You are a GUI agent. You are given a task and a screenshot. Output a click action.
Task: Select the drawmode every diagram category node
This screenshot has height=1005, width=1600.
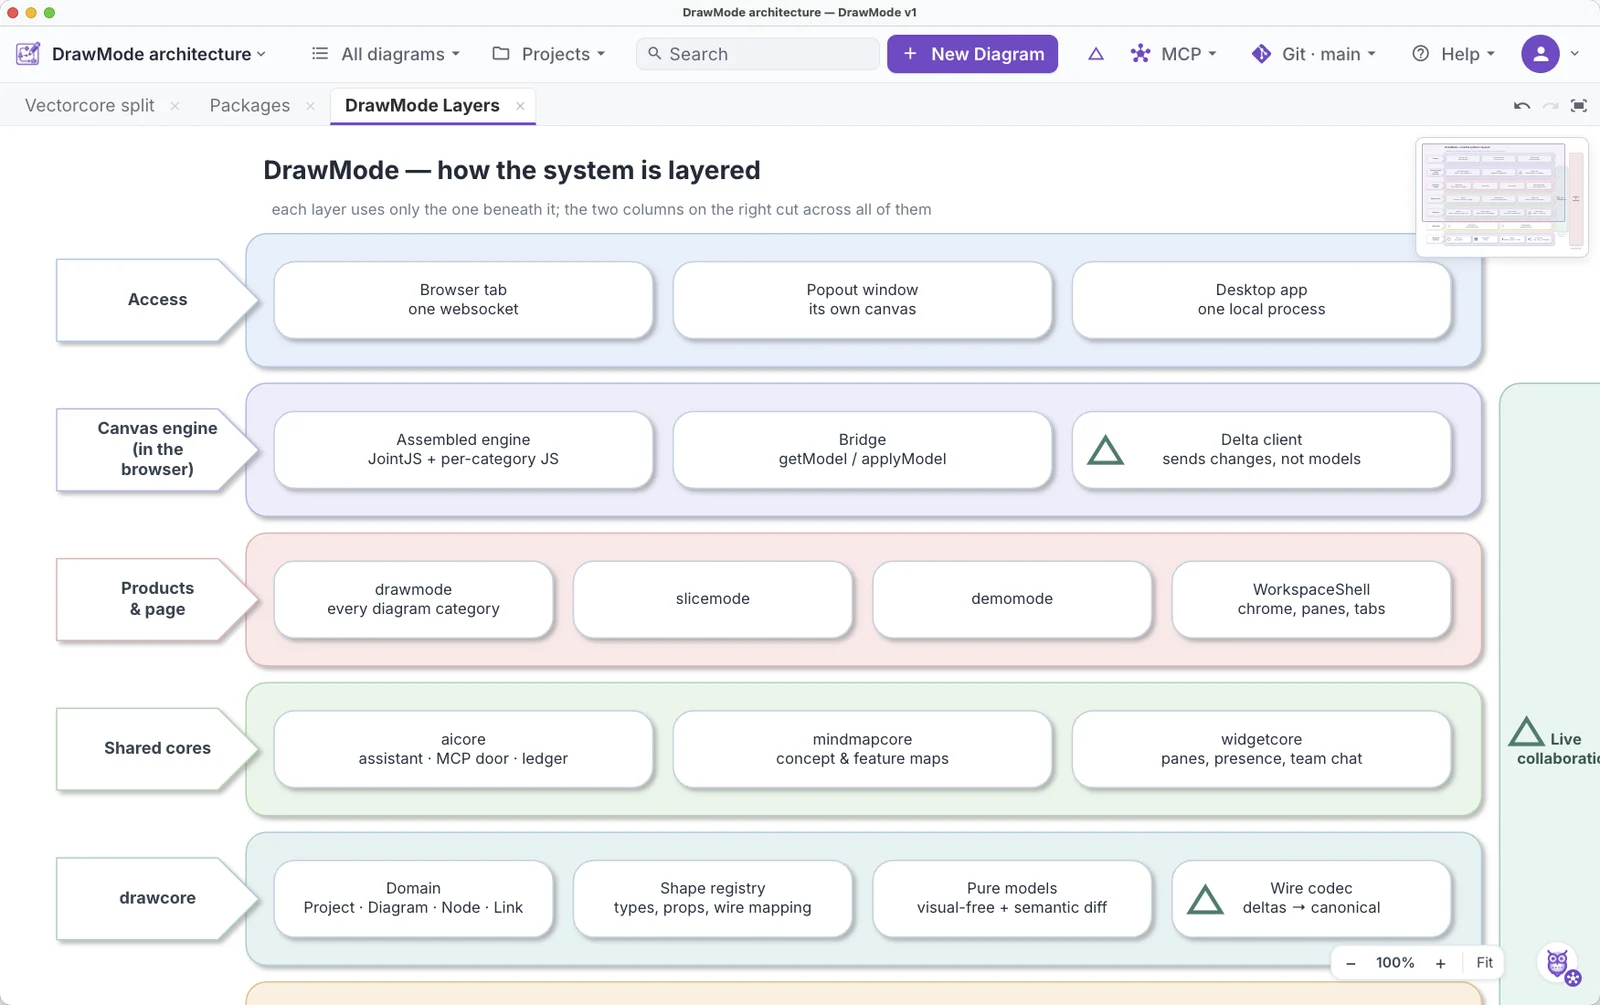[x=413, y=599]
